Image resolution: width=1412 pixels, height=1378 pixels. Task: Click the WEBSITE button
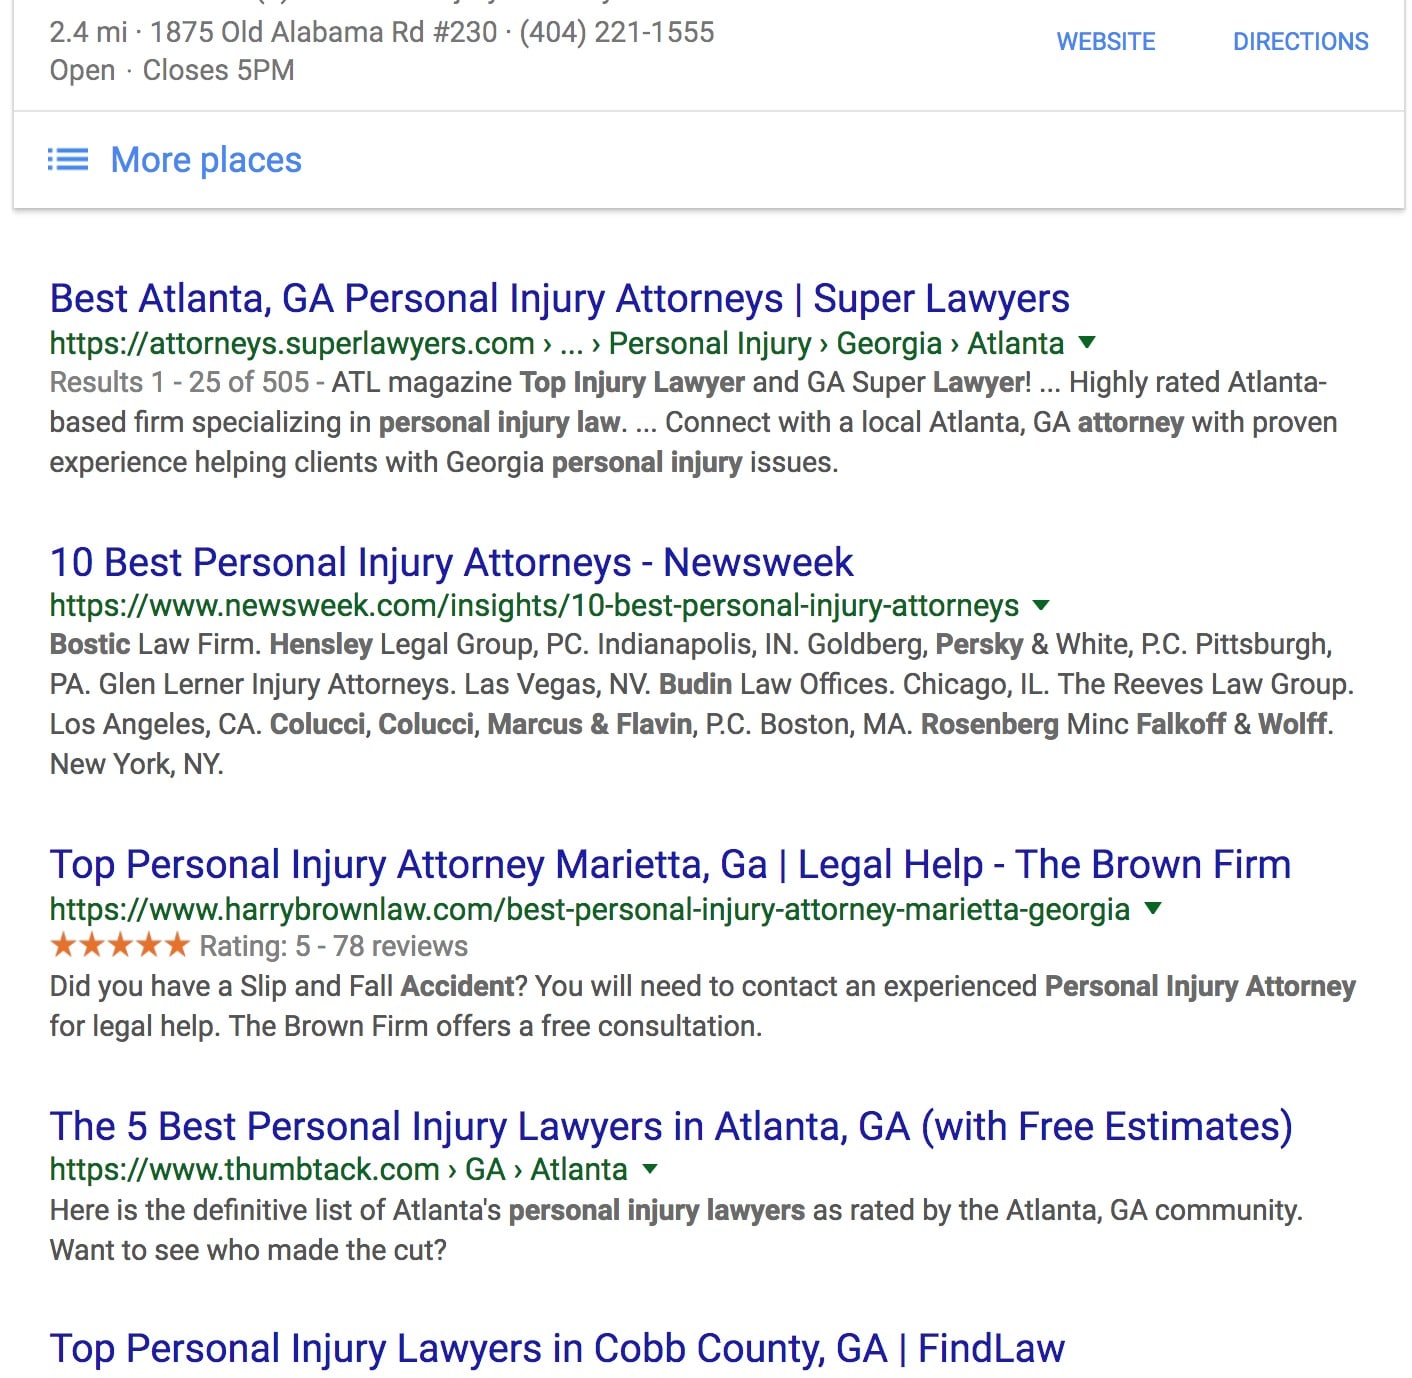coord(1105,42)
